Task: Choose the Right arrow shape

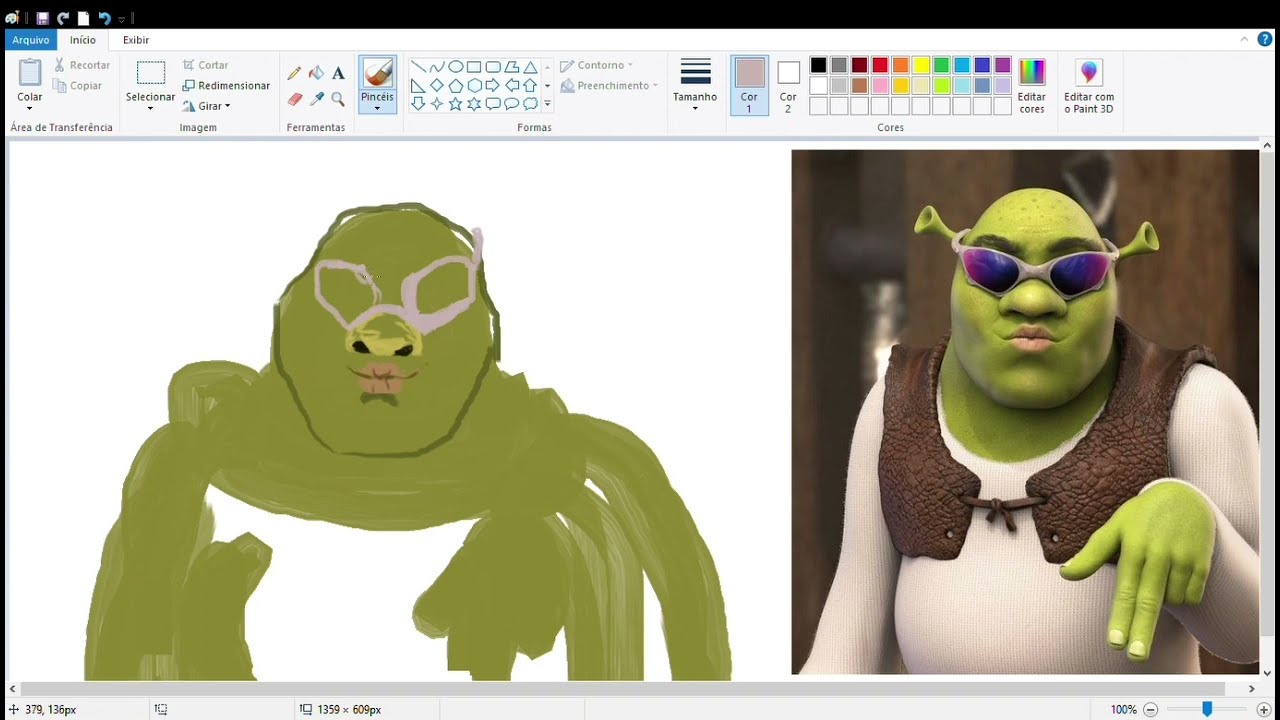Action: click(x=493, y=86)
